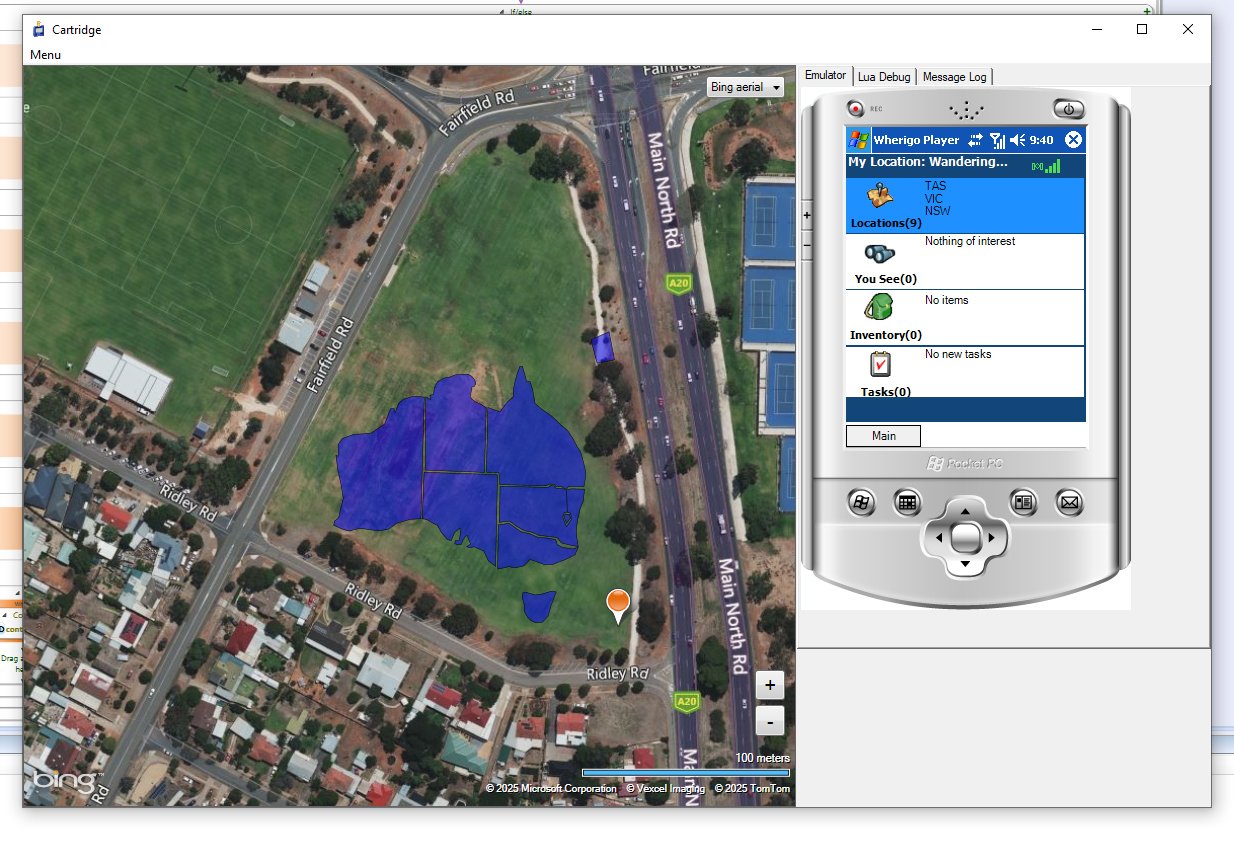
Task: Click the 'No items' text
Action: [x=946, y=300]
